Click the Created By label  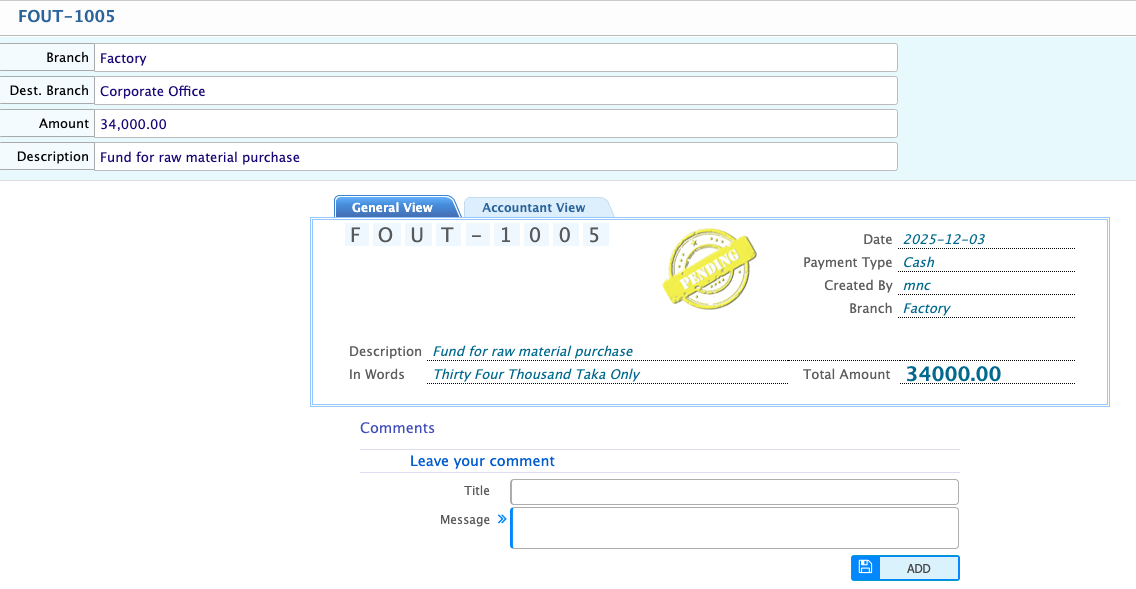tap(859, 285)
